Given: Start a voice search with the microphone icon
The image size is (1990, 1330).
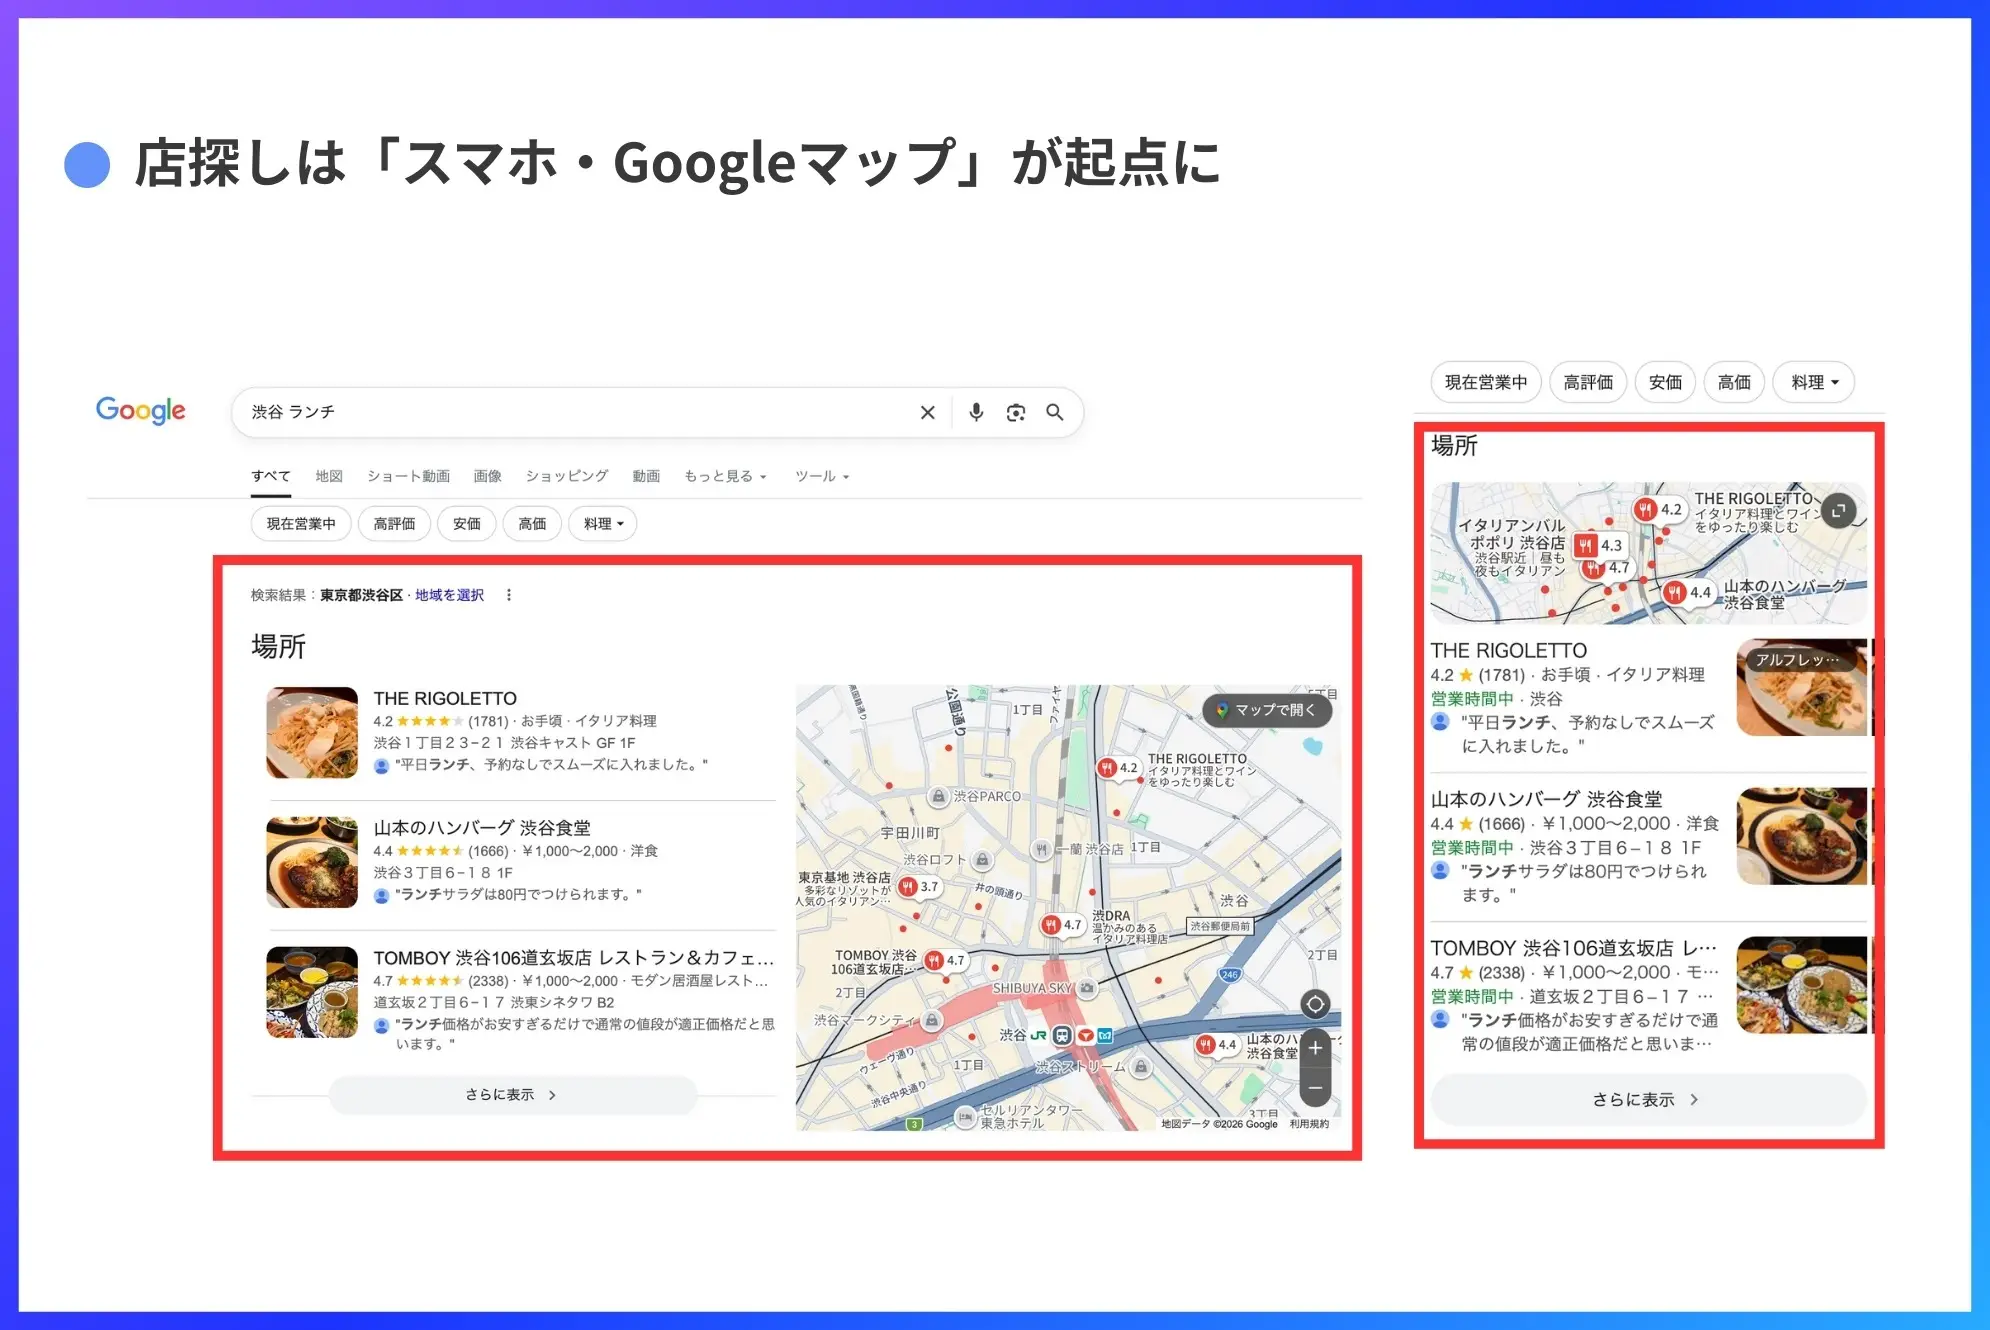Looking at the screenshot, I should (x=976, y=412).
